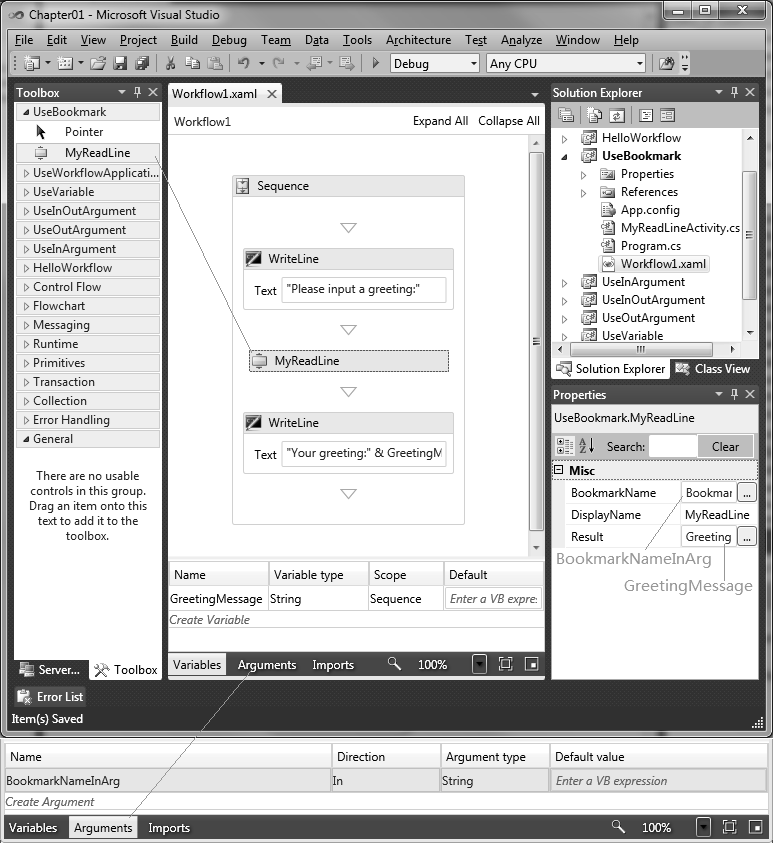This screenshot has height=843, width=773.
Task: Switch to upper Arguments tab in designer
Action: pyautogui.click(x=267, y=665)
